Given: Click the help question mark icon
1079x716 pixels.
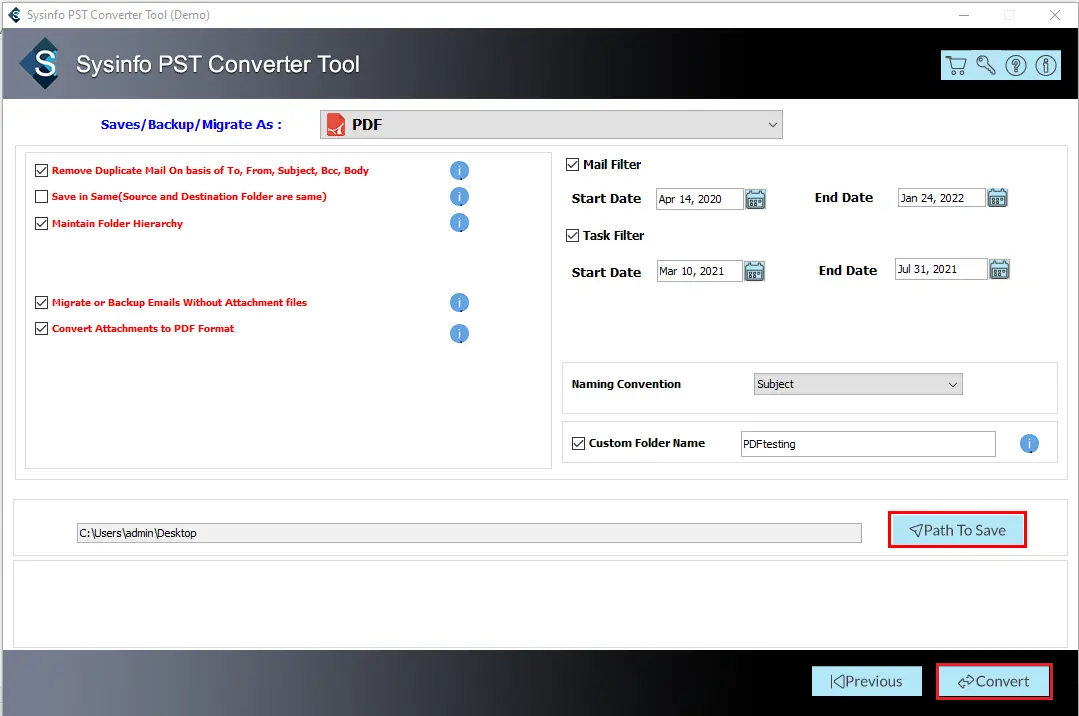Looking at the screenshot, I should pos(1016,66).
